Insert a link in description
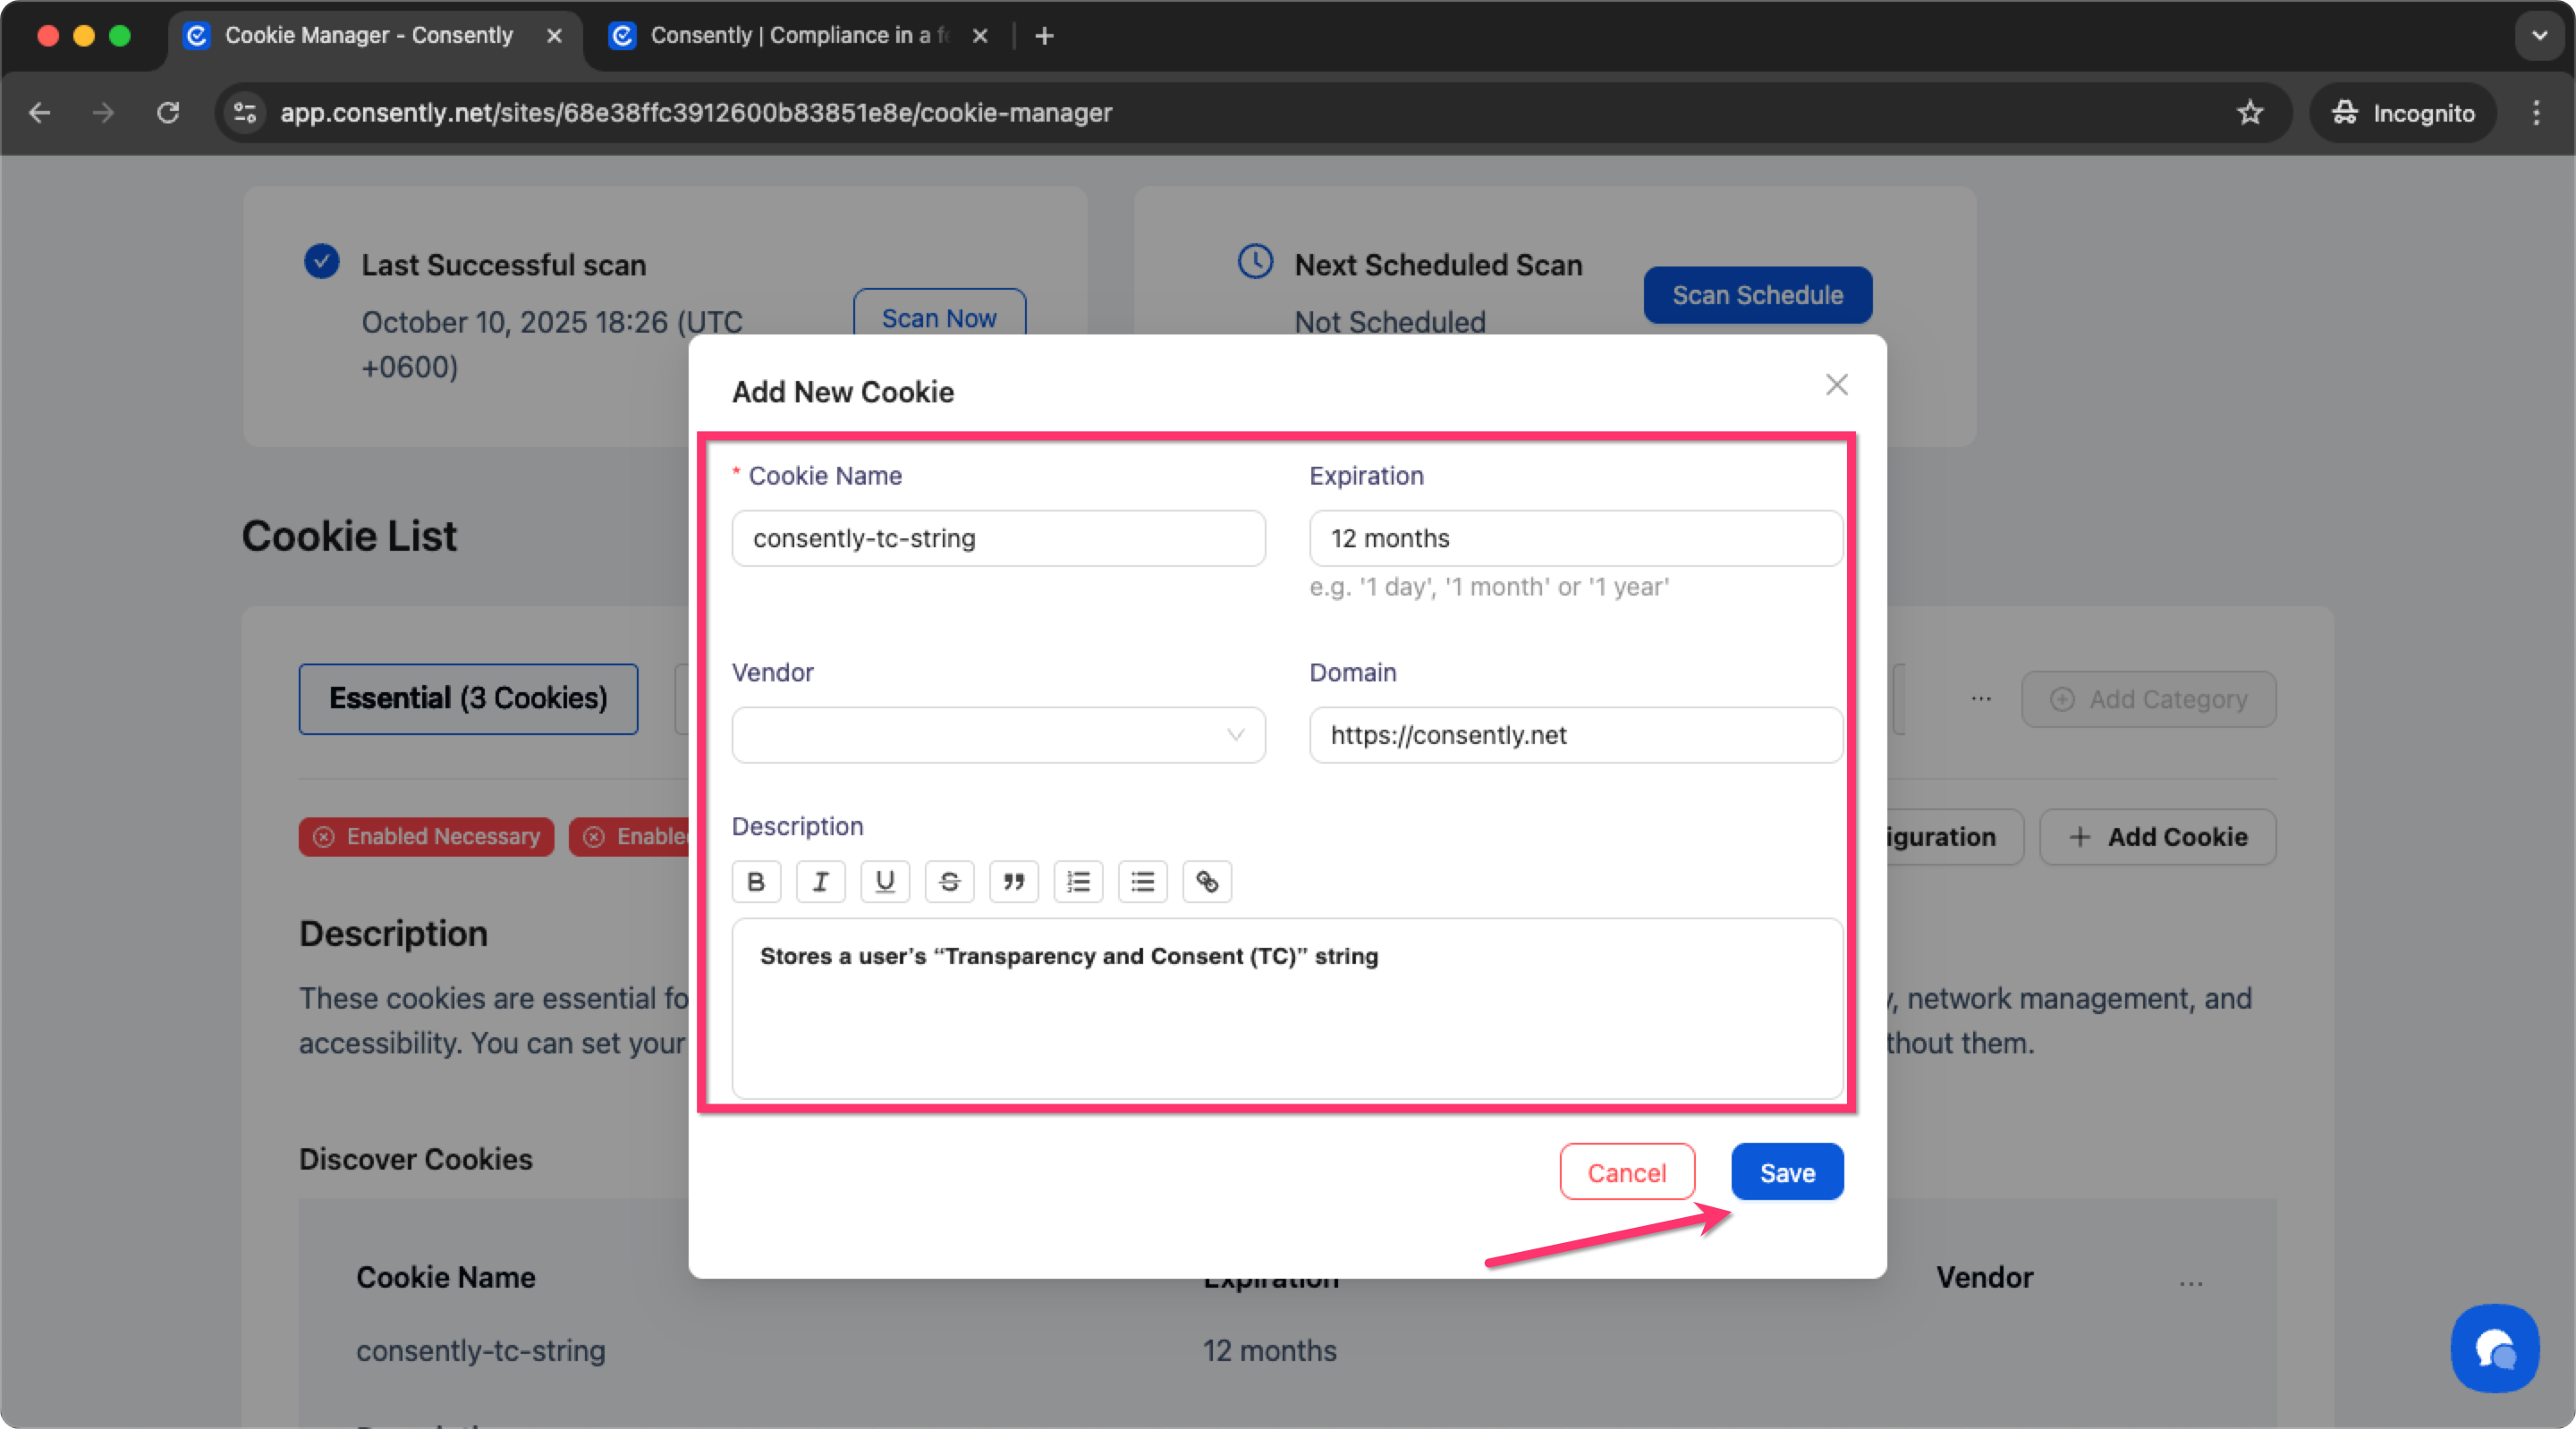The width and height of the screenshot is (2576, 1429). [1207, 882]
